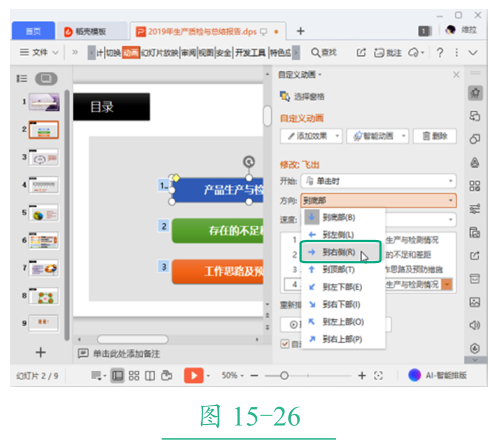Image resolution: width=497 pixels, height=445 pixels.
Task: Click 添加效果 button
Action: tap(311, 136)
